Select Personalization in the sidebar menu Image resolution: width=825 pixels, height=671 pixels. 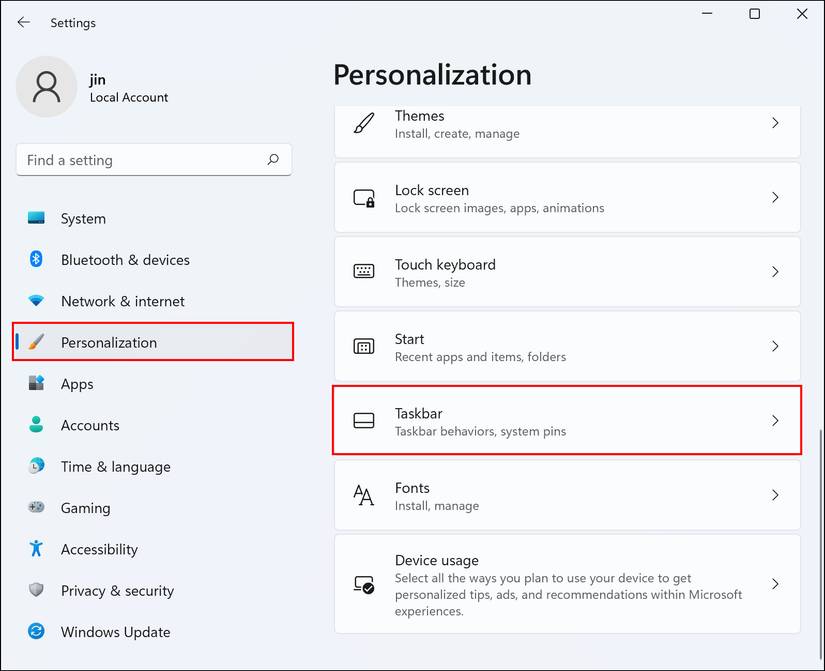tap(110, 342)
